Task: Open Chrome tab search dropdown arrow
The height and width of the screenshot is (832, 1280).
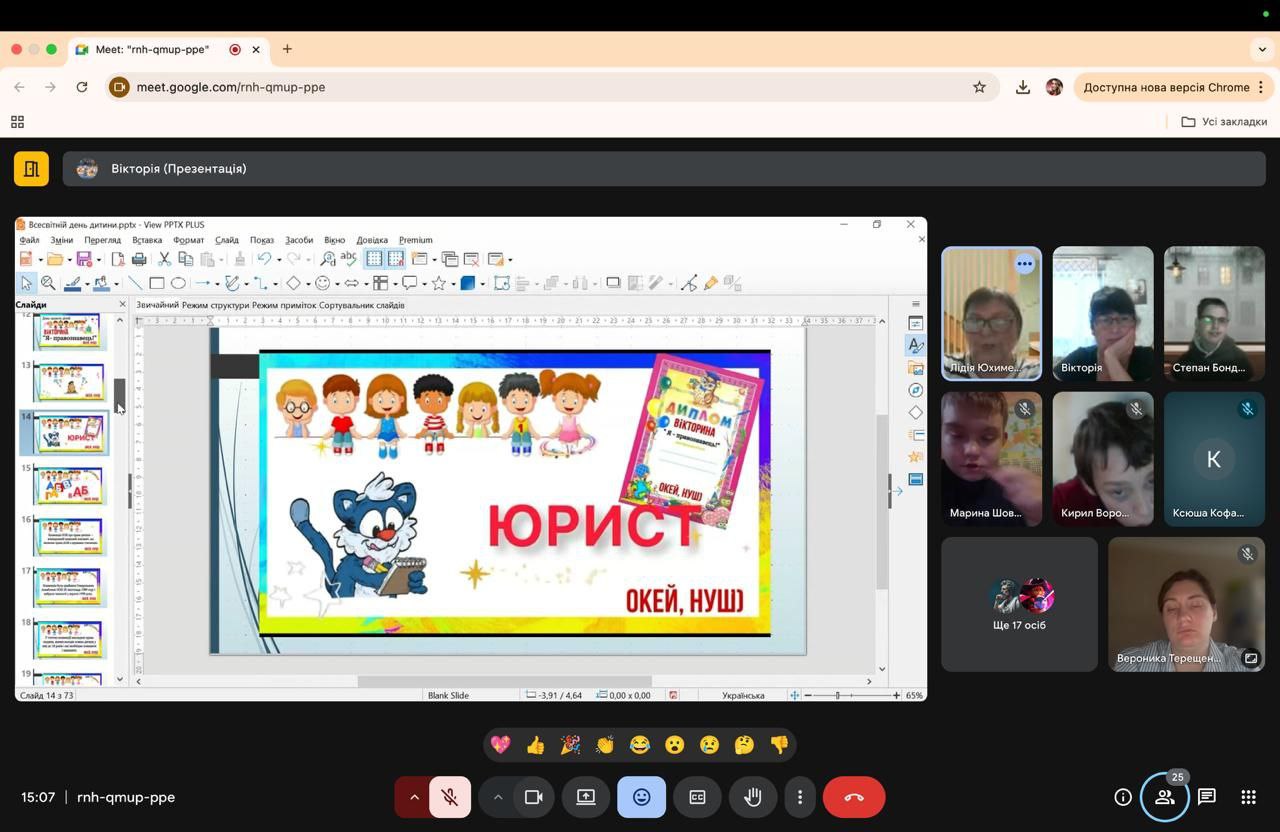Action: 1262,49
